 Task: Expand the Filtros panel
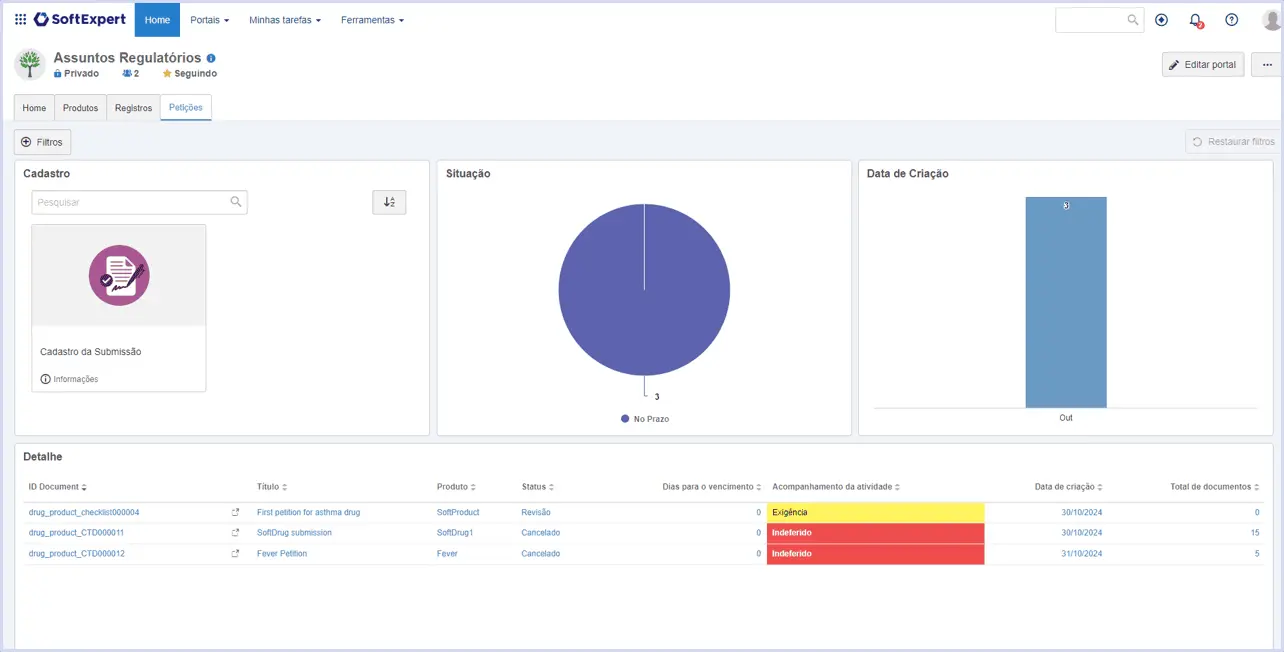[42, 142]
